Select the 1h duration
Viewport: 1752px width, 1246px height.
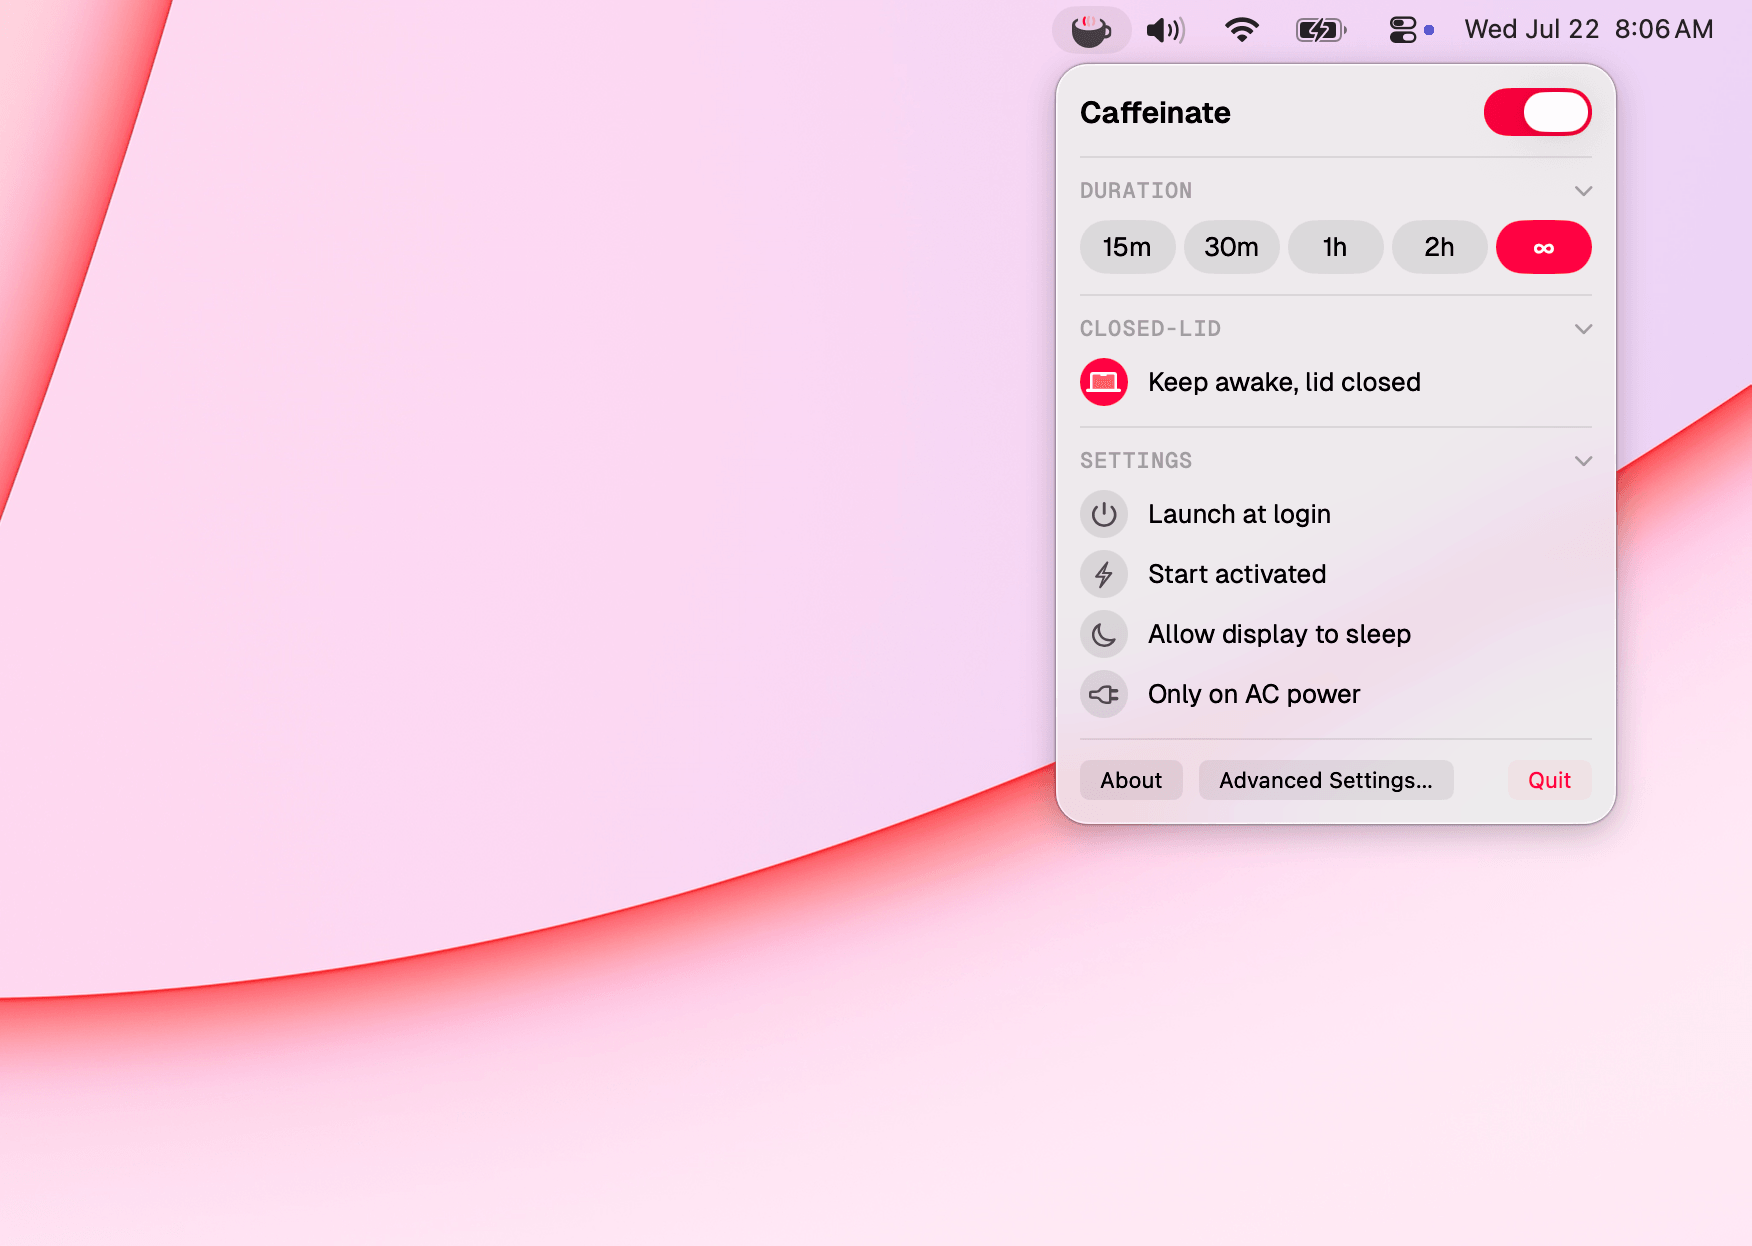point(1335,247)
